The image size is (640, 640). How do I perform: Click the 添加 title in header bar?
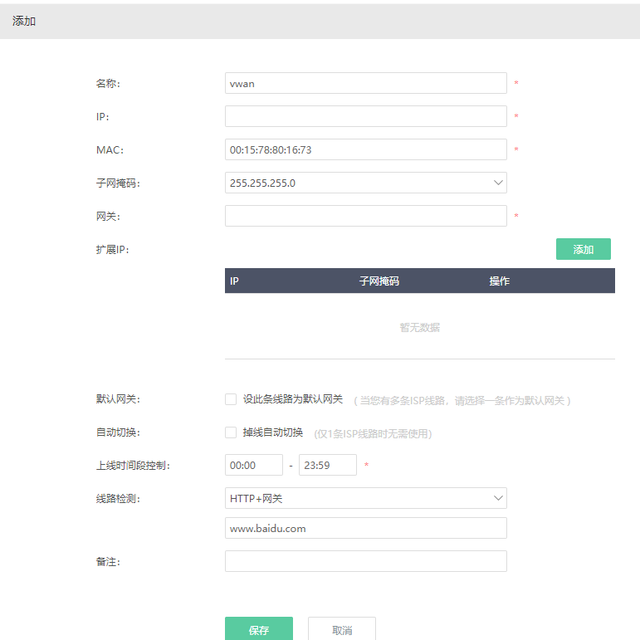tap(24, 21)
